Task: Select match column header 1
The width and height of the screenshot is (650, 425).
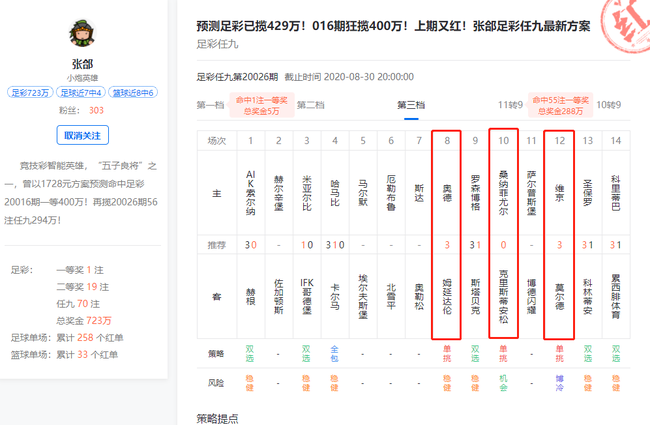Action: pos(251,141)
